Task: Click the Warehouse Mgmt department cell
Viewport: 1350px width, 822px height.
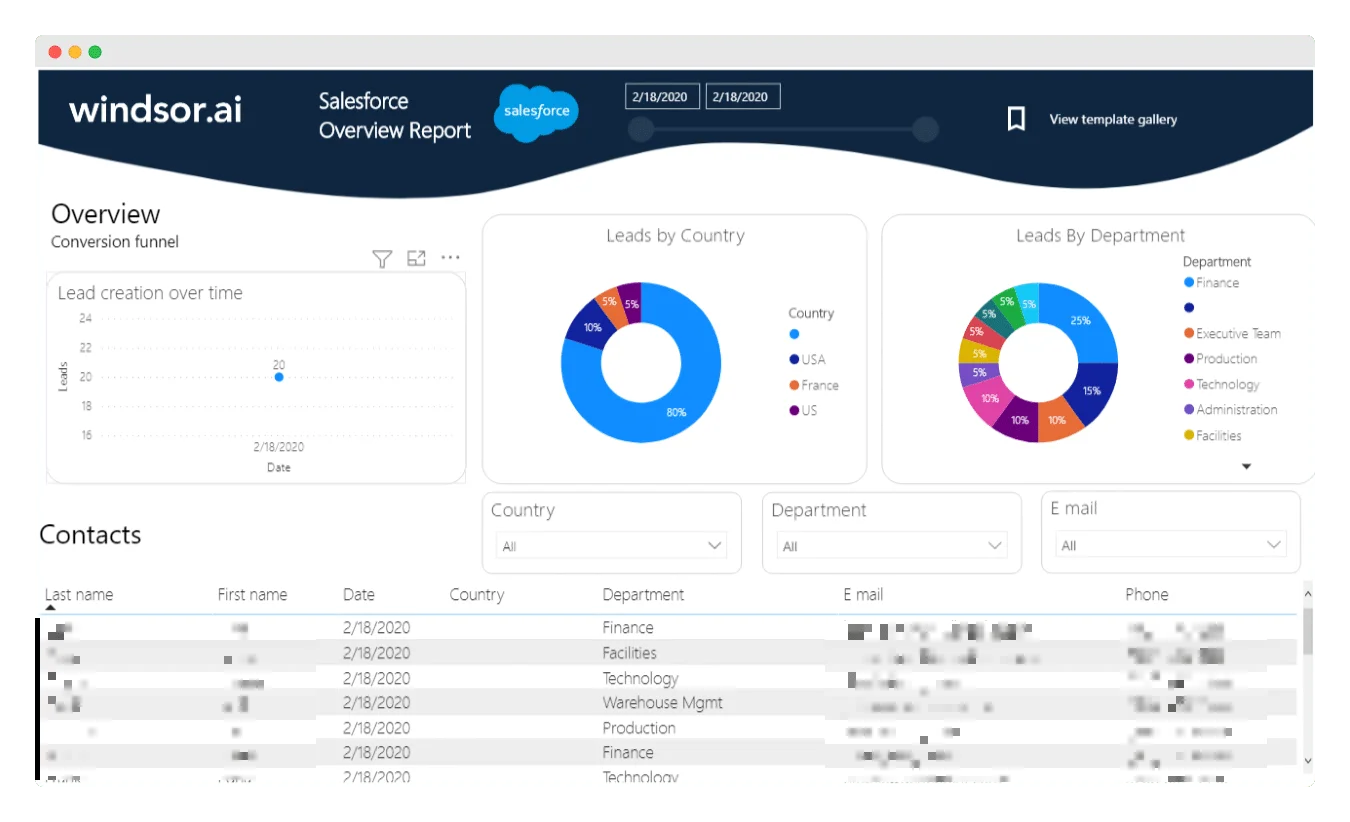Action: tap(662, 703)
